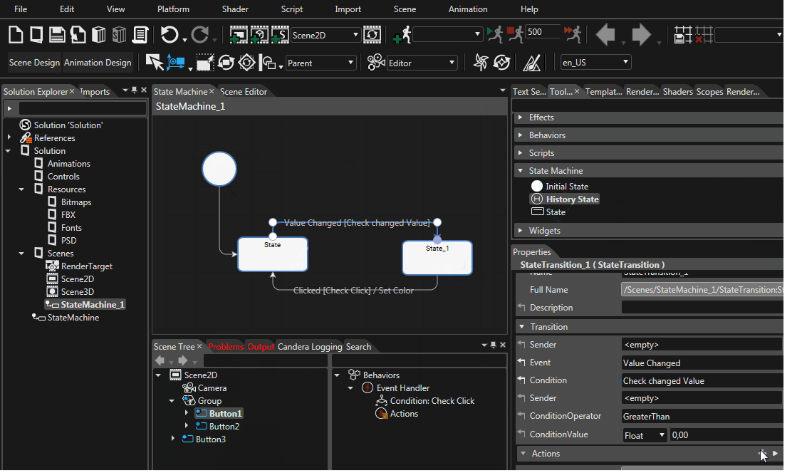The width and height of the screenshot is (785, 472).
Task: Open the Shader menu
Action: coord(235,9)
